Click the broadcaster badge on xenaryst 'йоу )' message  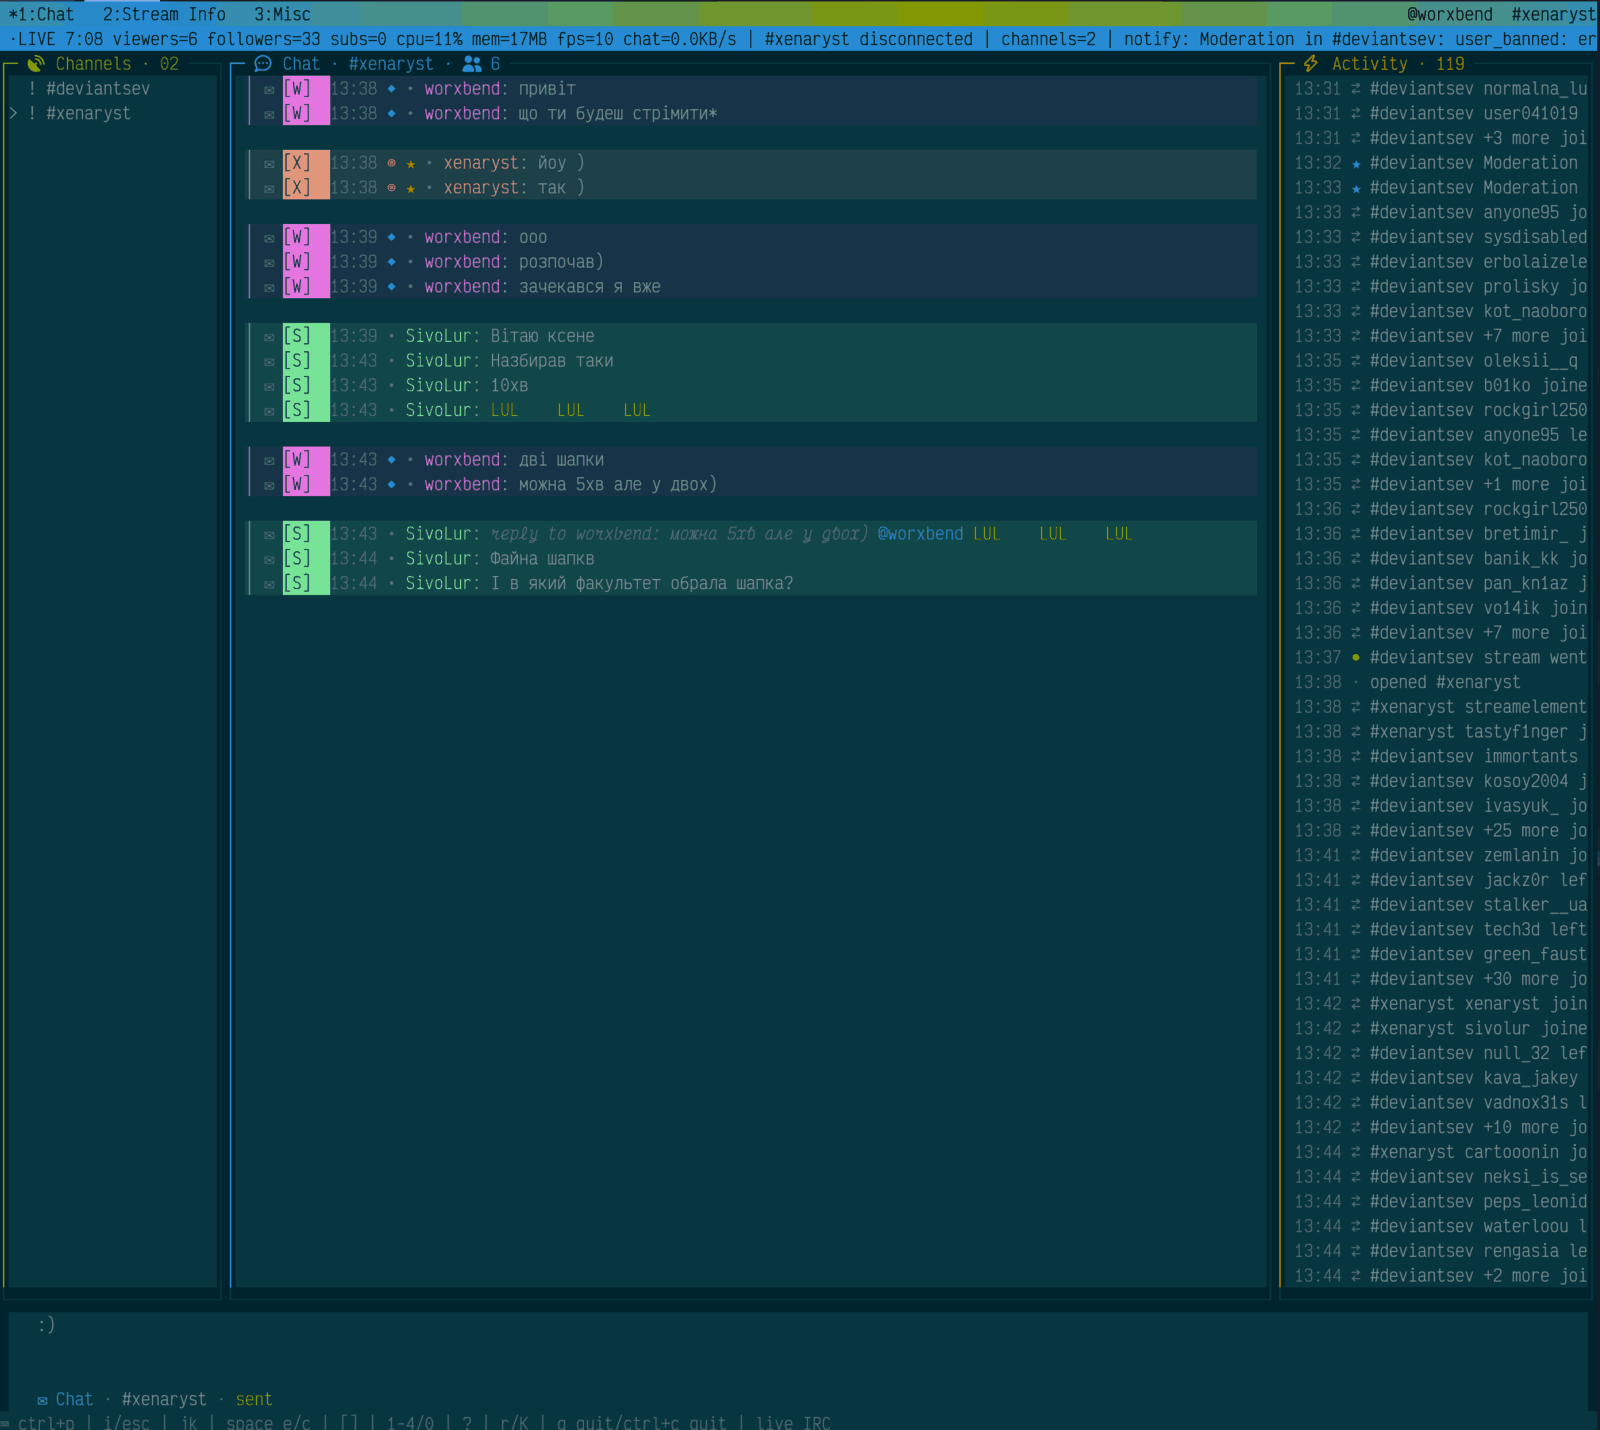(392, 163)
